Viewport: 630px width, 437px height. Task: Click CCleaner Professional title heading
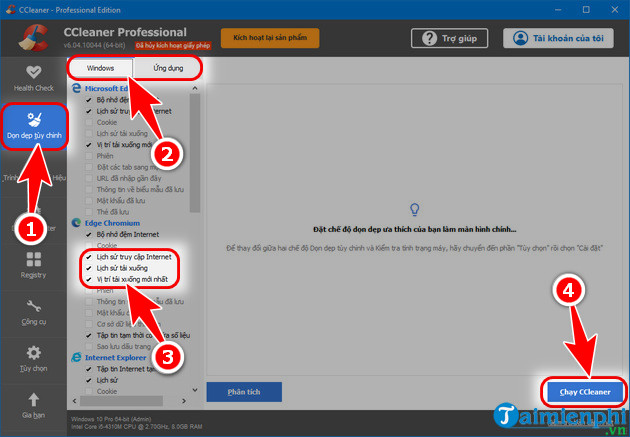point(125,32)
